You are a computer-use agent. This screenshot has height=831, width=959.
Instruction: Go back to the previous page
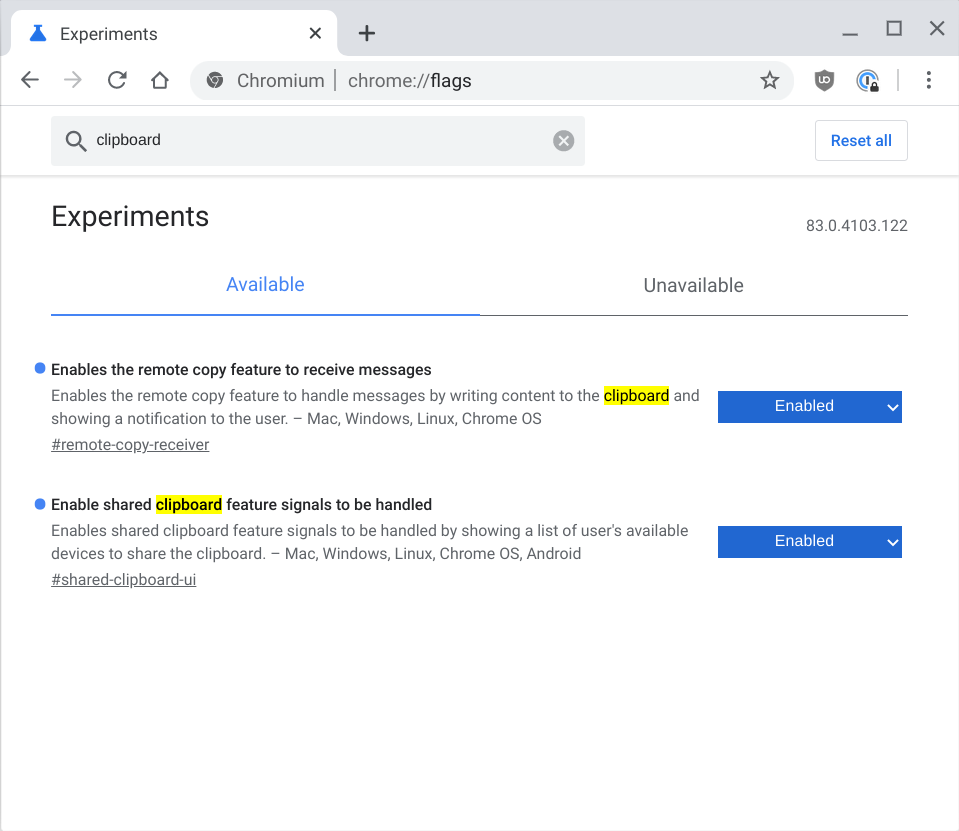tap(29, 80)
